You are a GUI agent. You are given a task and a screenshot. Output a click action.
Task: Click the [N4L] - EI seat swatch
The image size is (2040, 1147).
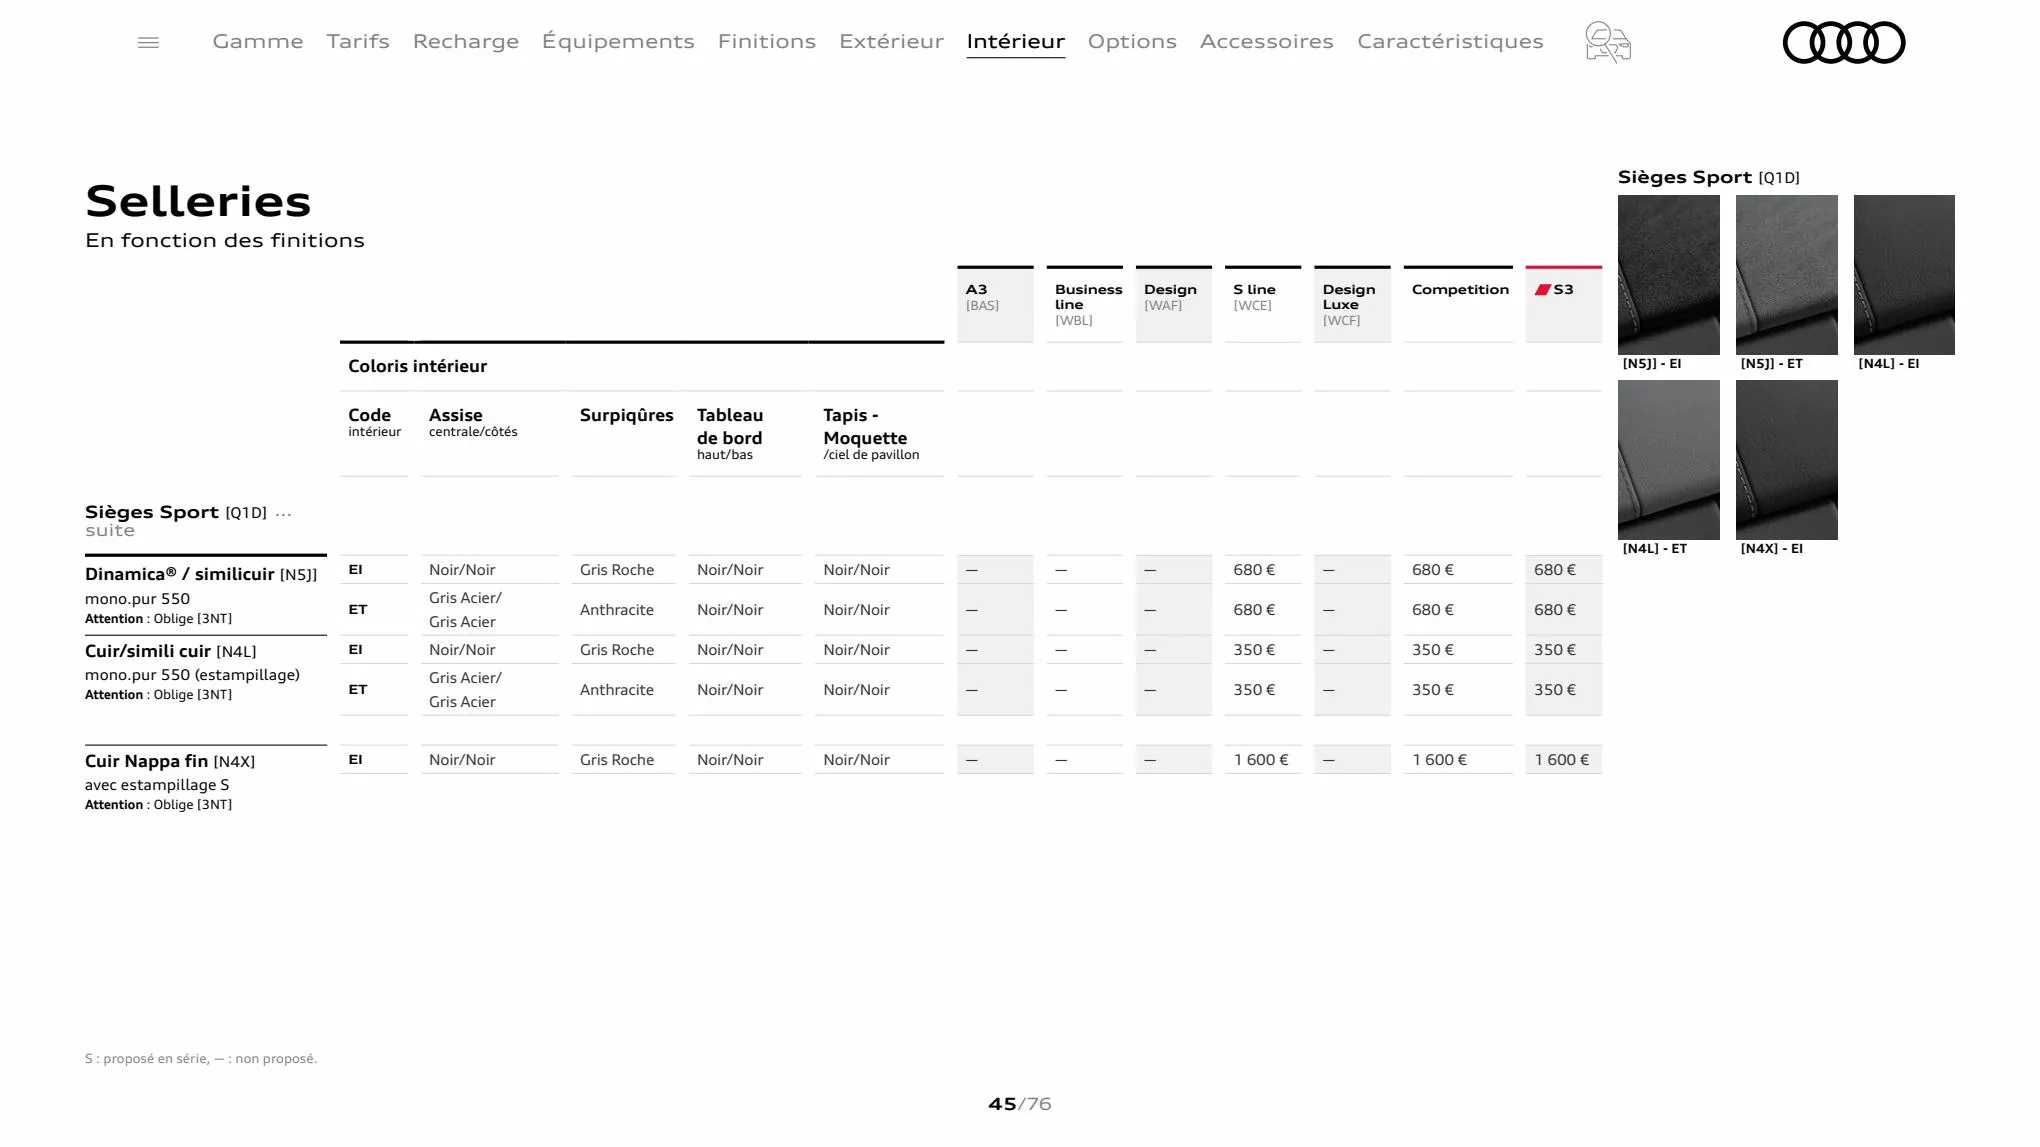pyautogui.click(x=1904, y=275)
